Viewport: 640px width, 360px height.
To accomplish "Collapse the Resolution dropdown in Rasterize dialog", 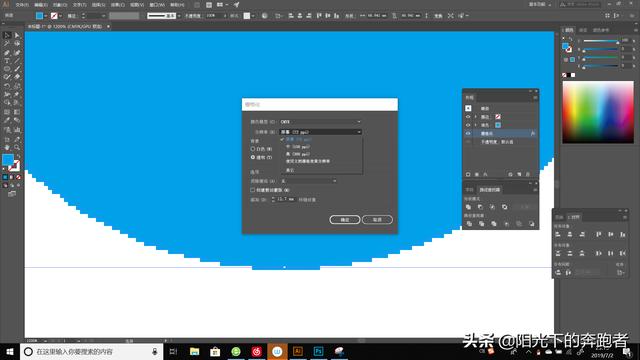I will point(320,132).
